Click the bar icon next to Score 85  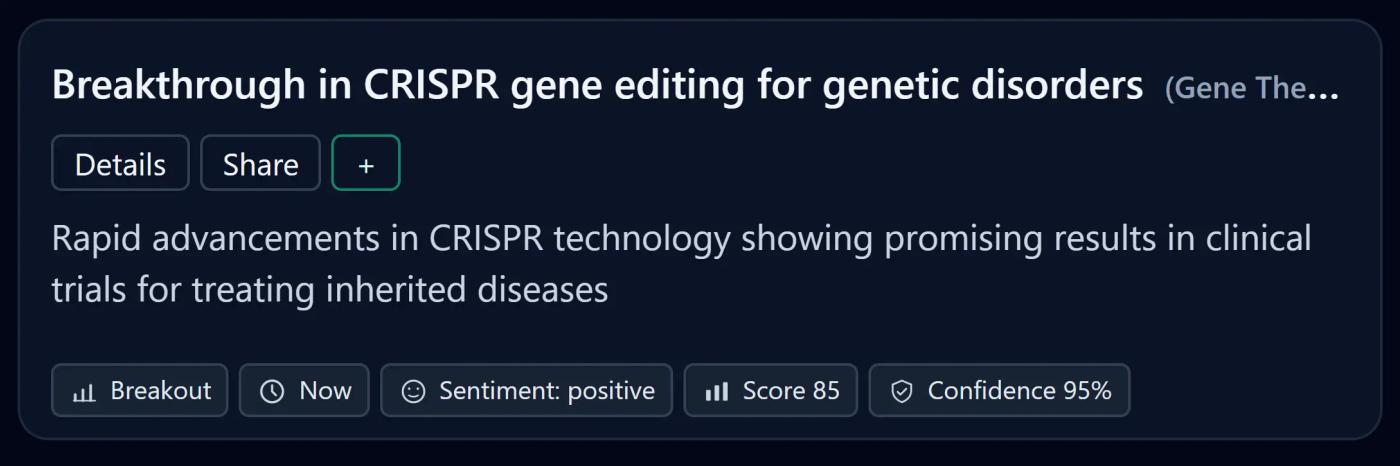point(716,391)
